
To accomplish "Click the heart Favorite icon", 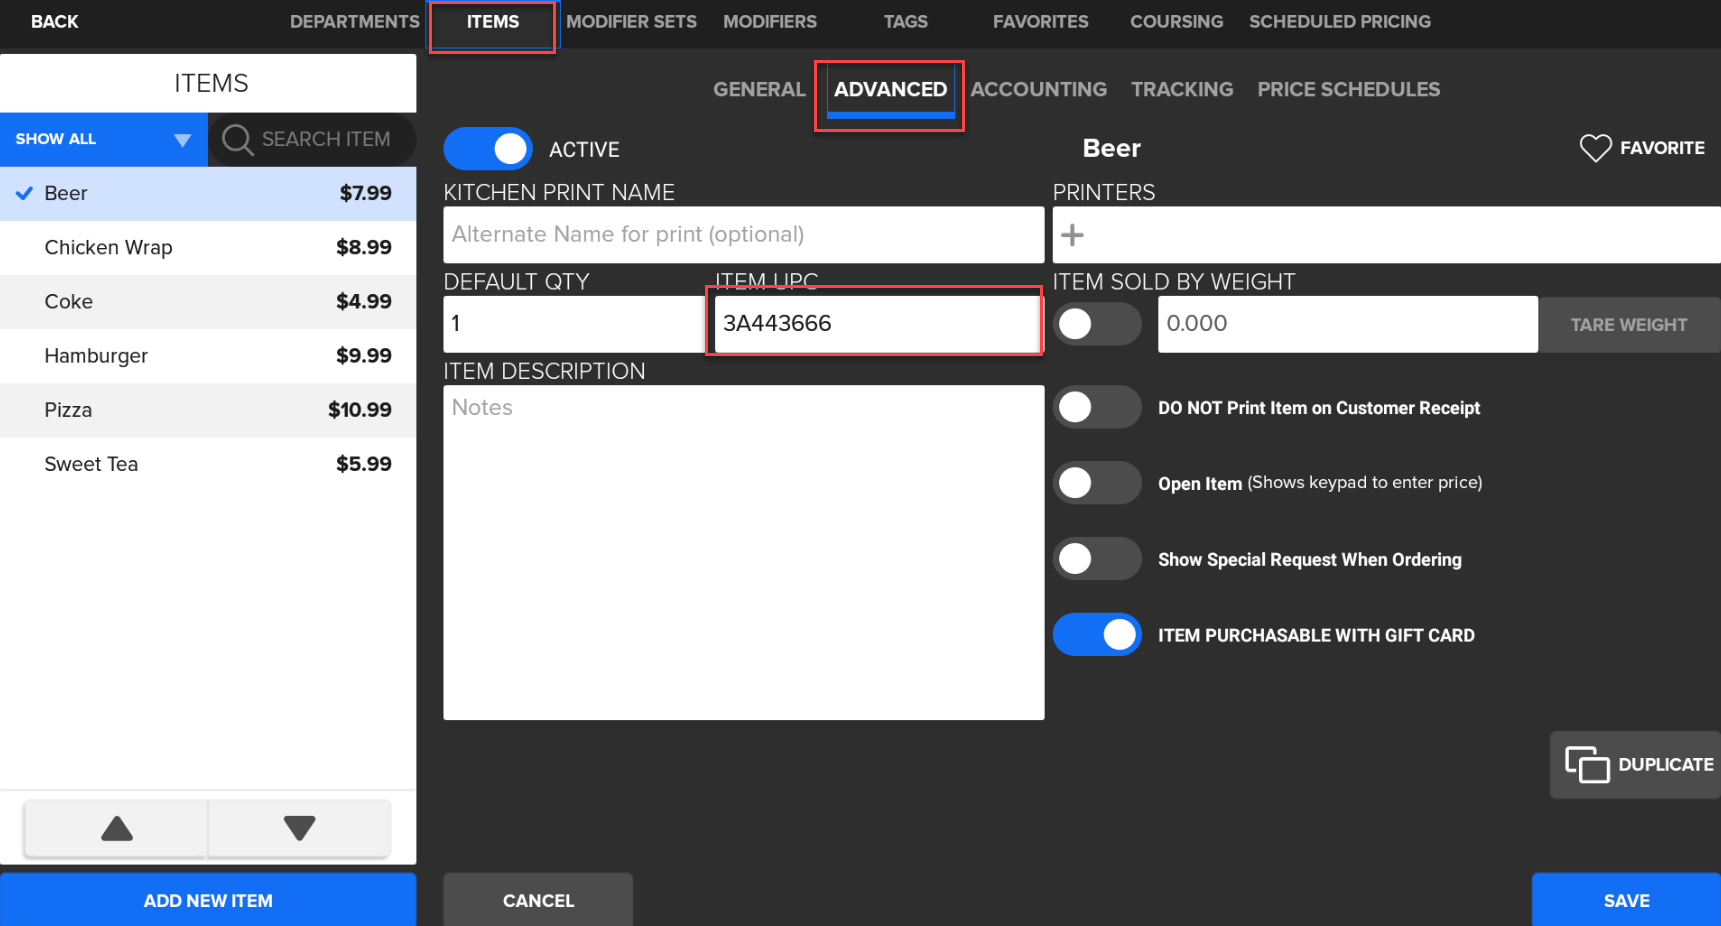I will 1594,148.
